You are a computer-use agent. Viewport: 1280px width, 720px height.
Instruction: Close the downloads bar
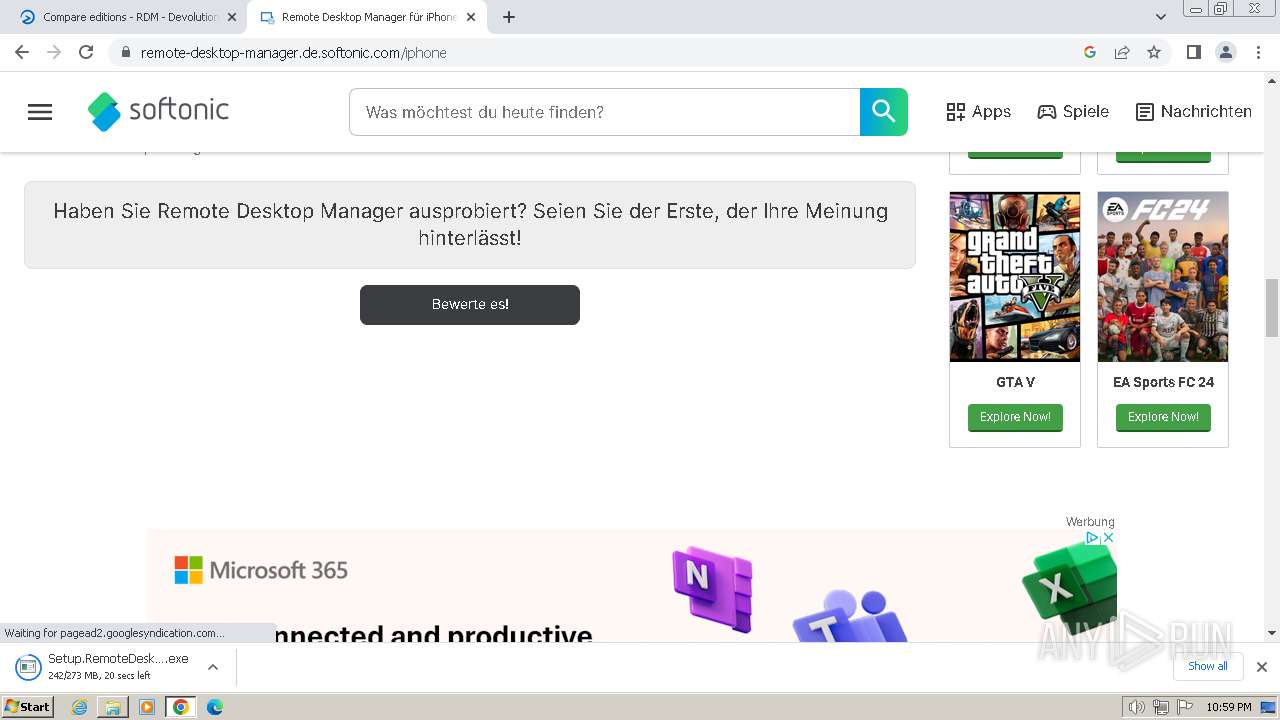(x=1262, y=667)
